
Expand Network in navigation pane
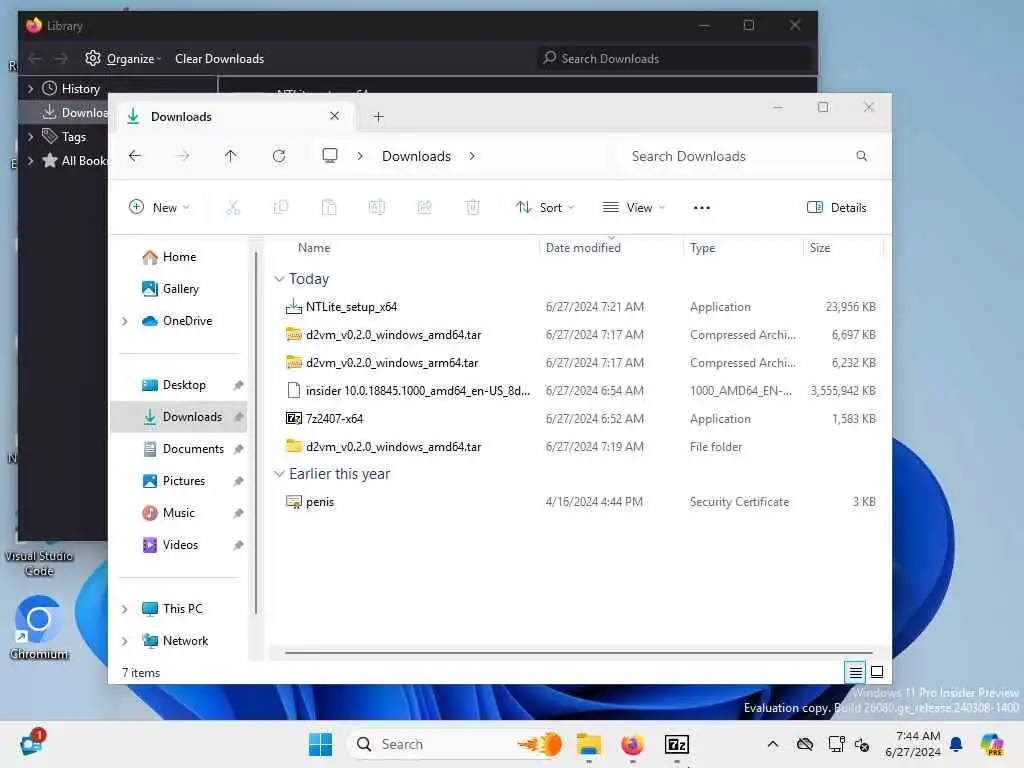pyautogui.click(x=125, y=641)
